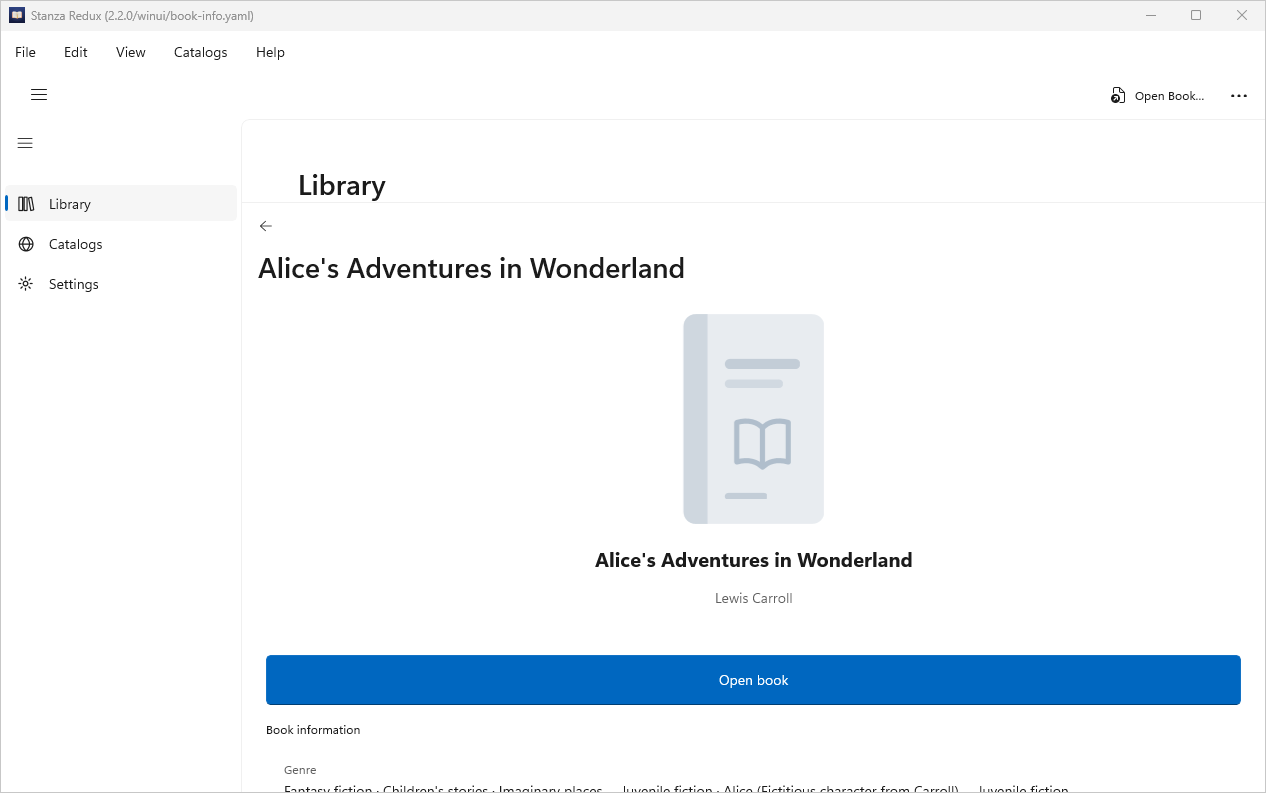Select Catalogs in the sidebar
1266x793 pixels.
(121, 244)
